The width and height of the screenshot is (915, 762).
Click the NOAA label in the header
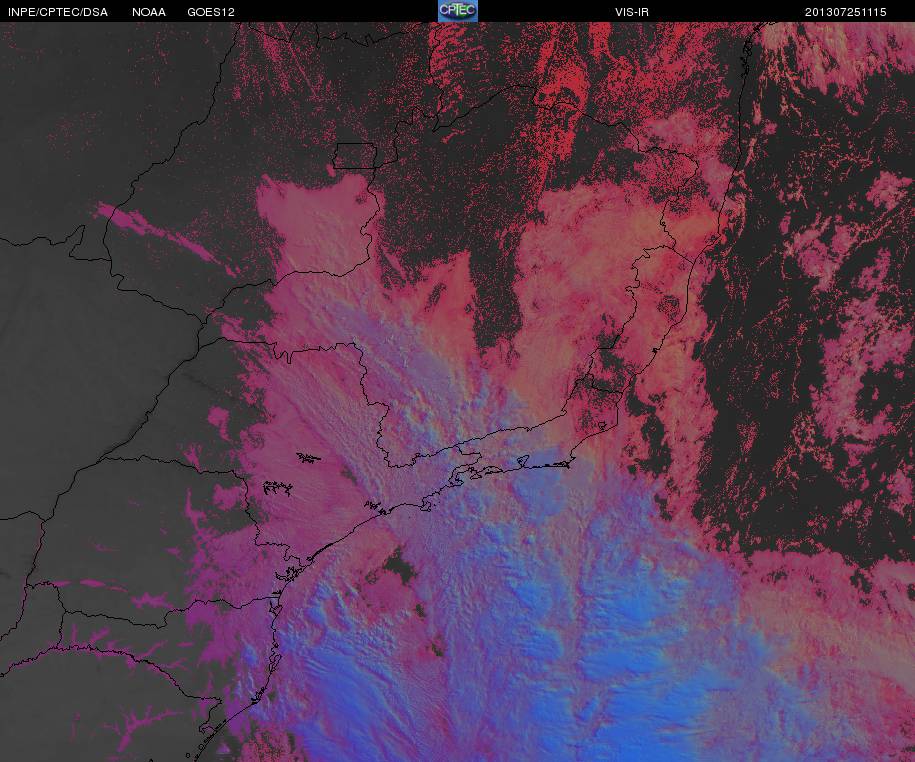tap(149, 12)
